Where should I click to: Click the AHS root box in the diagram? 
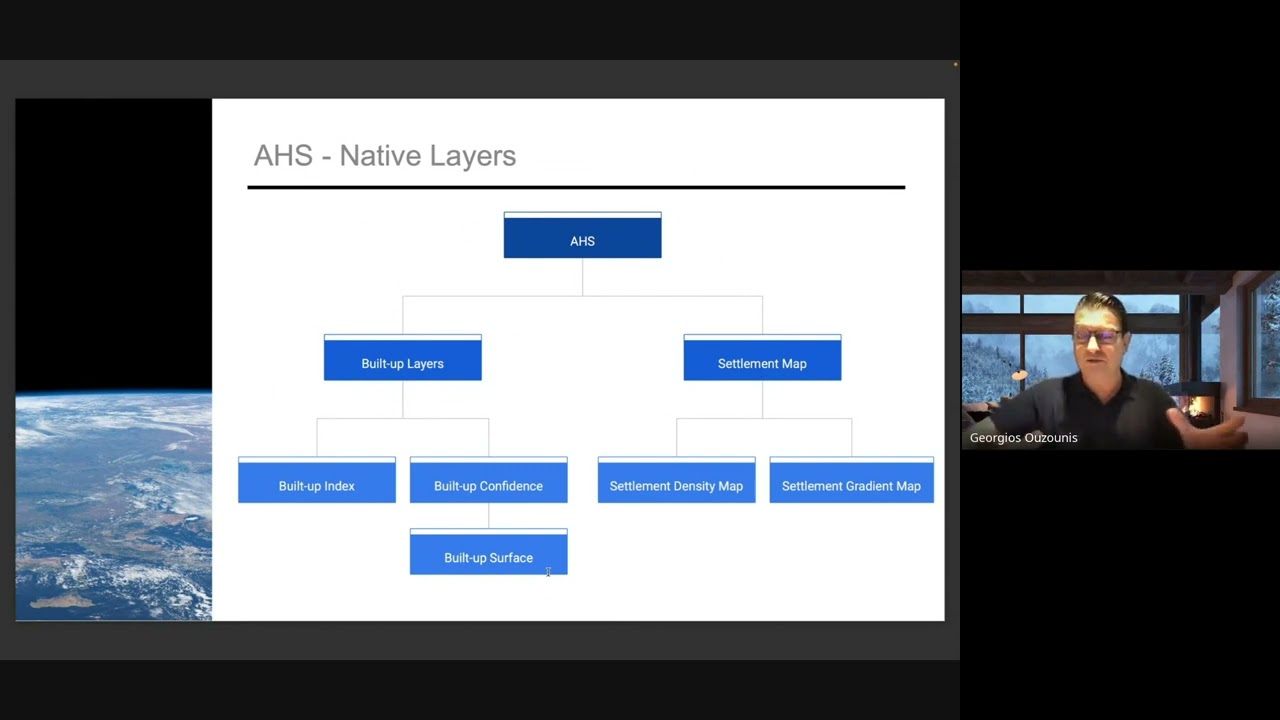(582, 235)
